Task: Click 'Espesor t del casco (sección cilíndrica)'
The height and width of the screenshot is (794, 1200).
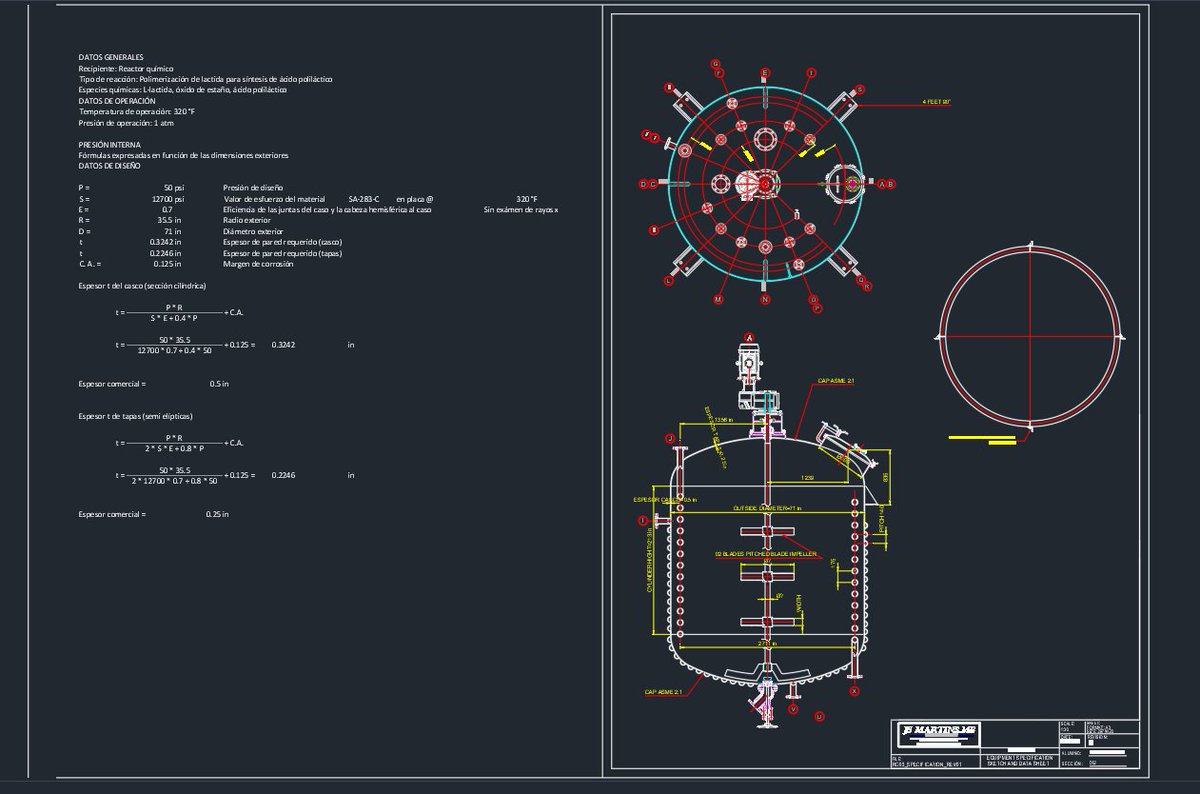Action: pos(142,286)
